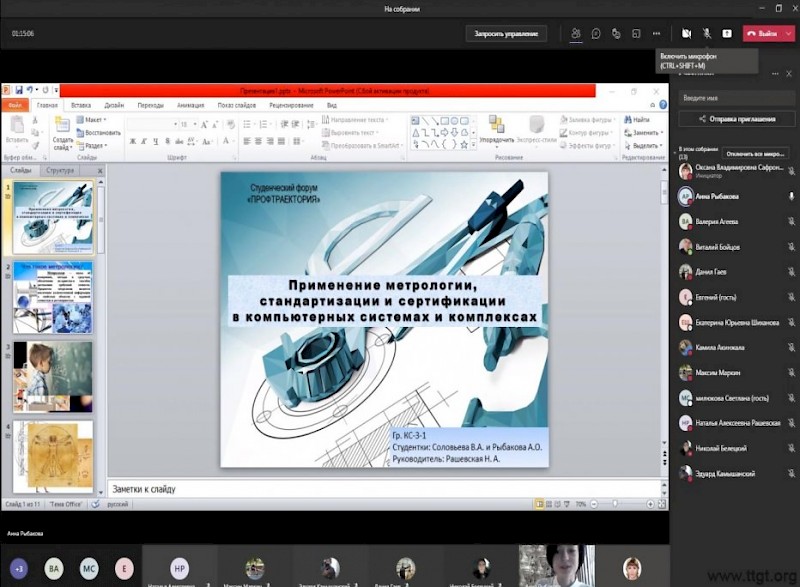
Task: Open the Макет layout dropdown
Action: tap(95, 120)
